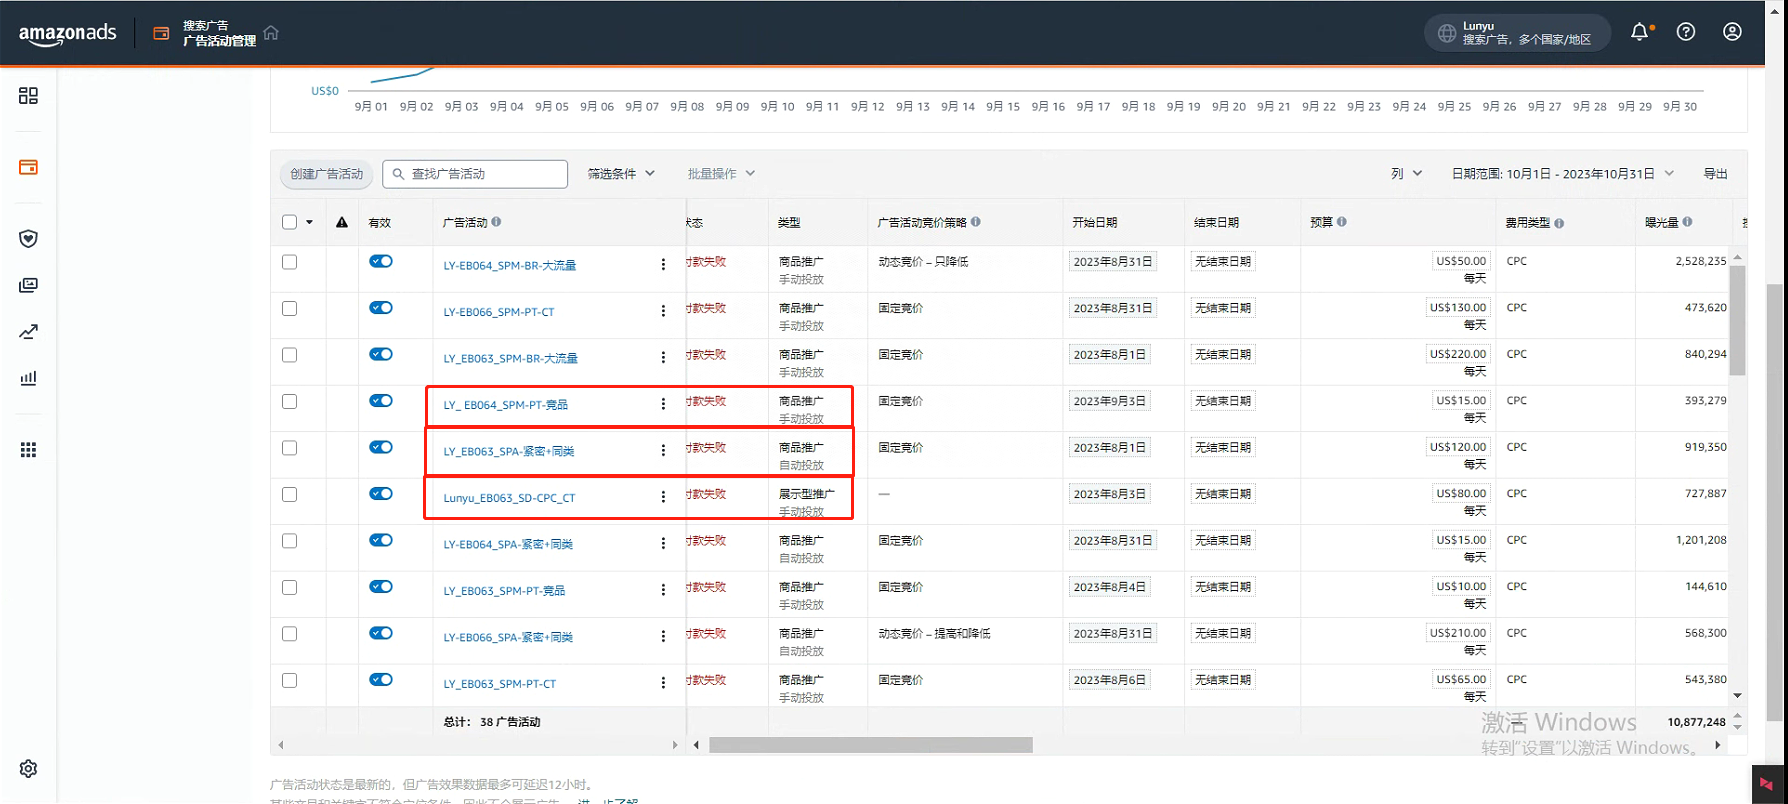Viewport: 1788px width, 804px height.
Task: Open the brand shield icon in sidebar
Action: [28, 238]
